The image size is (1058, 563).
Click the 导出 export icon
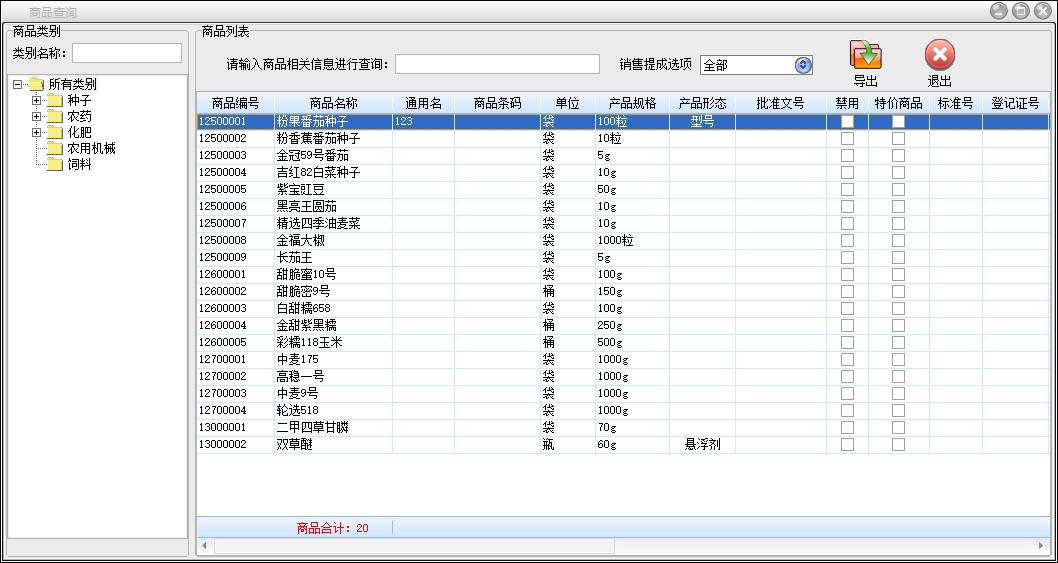pyautogui.click(x=865, y=55)
